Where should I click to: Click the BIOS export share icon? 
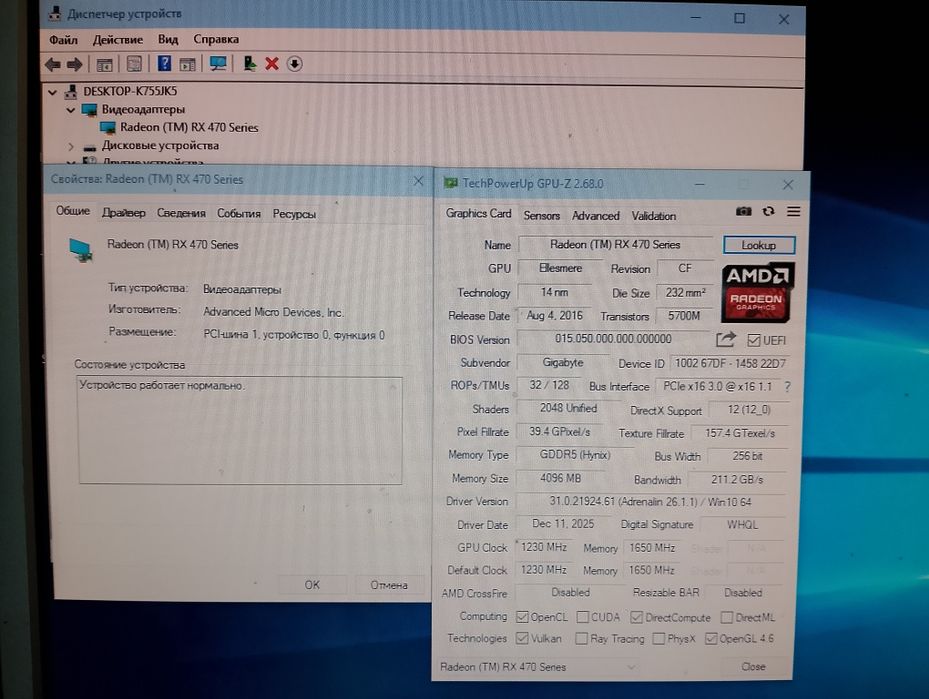pos(726,339)
